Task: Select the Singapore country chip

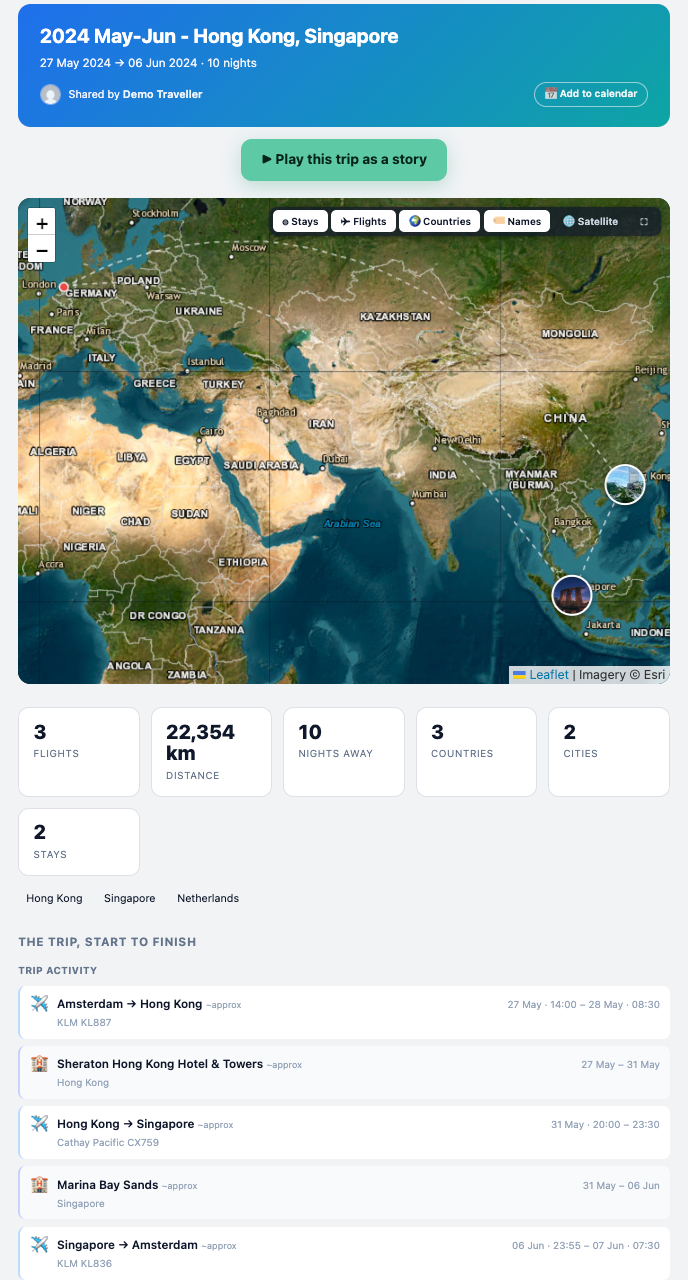Action: point(130,898)
